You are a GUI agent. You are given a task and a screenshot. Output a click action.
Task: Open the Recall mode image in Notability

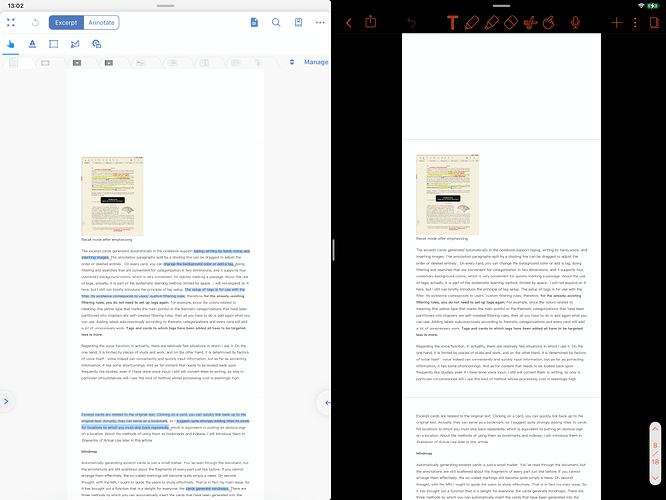tap(448, 195)
